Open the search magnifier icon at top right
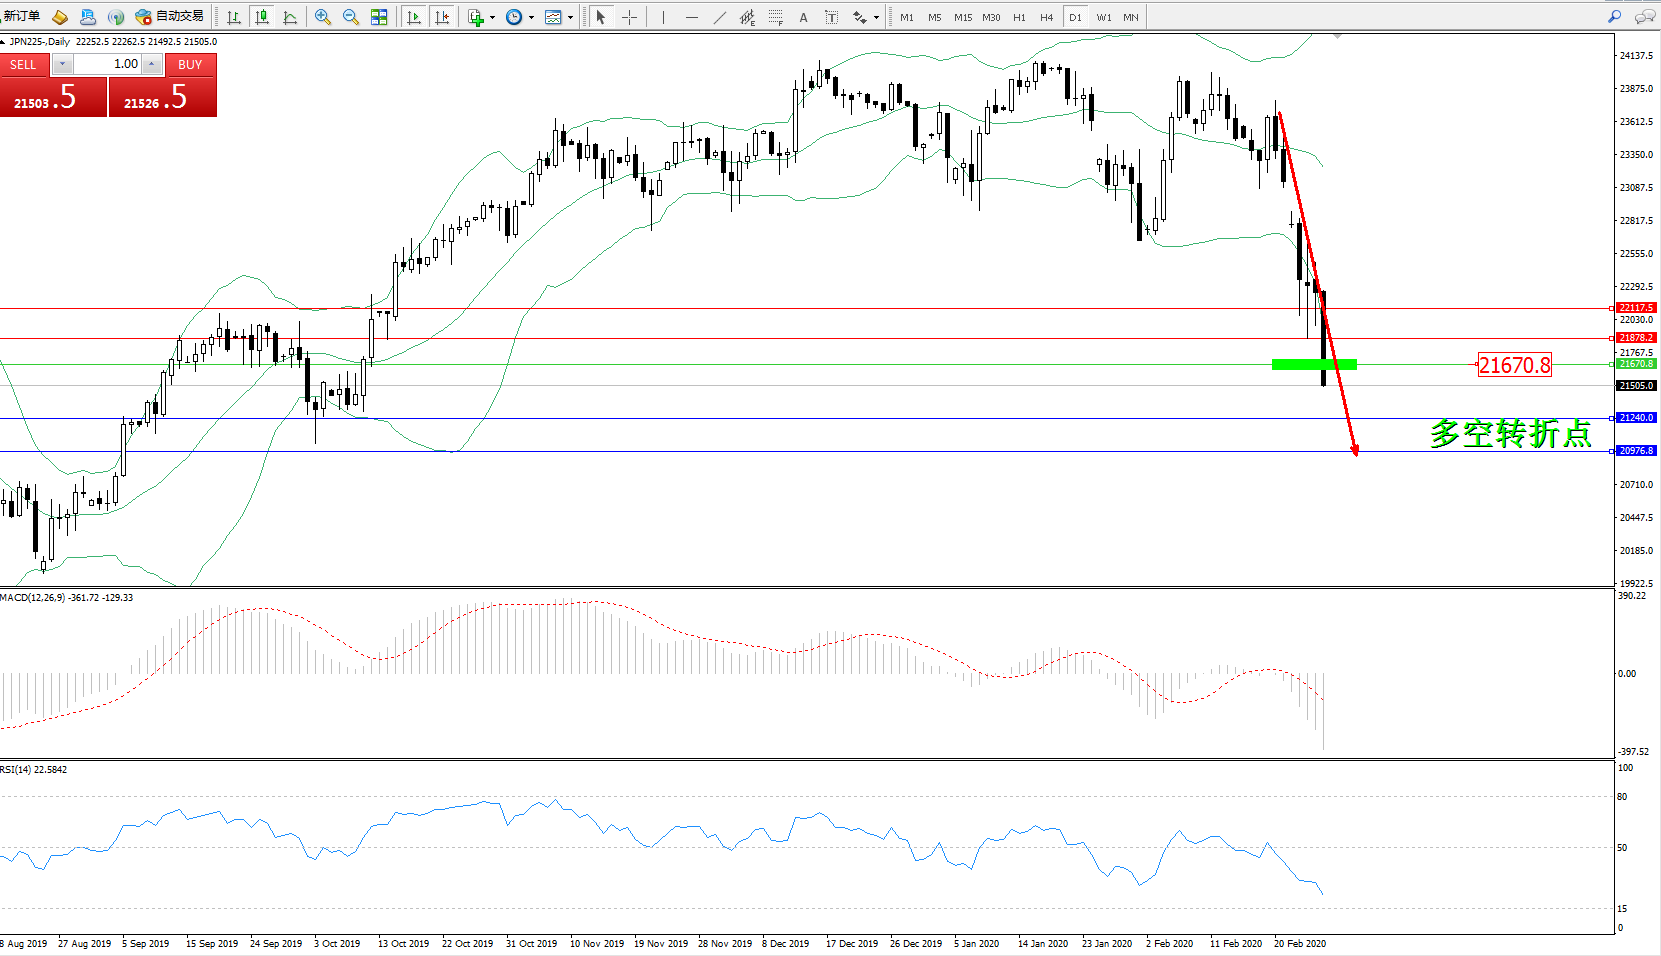Viewport: 1661px width, 956px height. click(x=1614, y=17)
